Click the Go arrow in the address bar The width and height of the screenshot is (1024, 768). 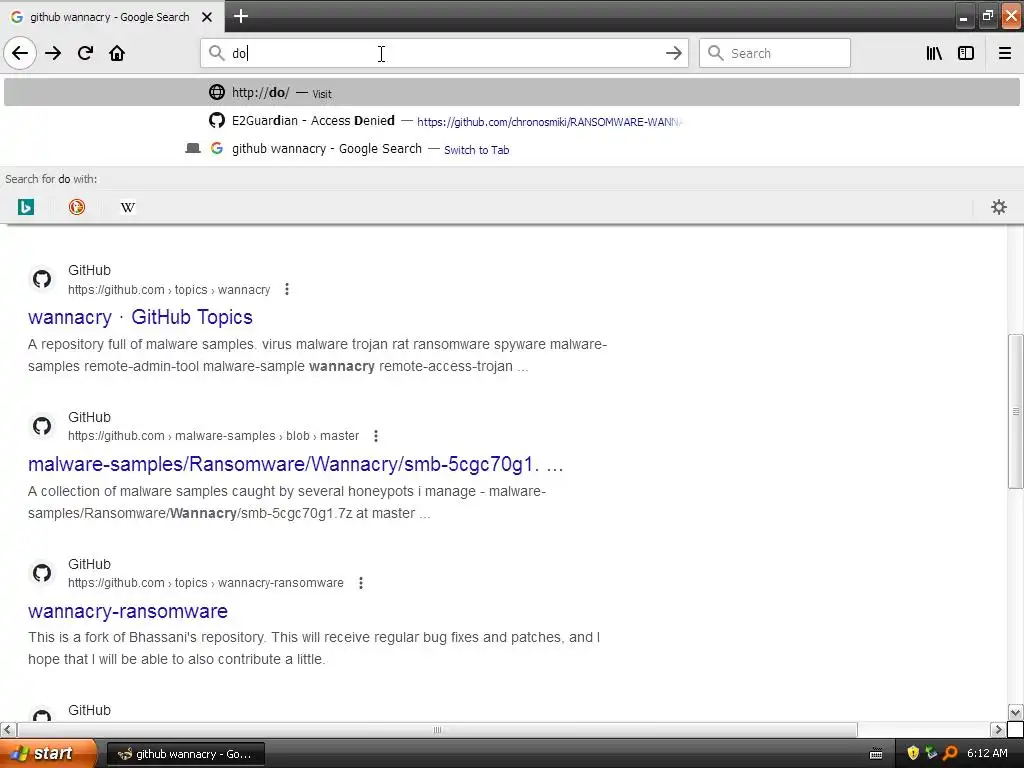coord(673,53)
